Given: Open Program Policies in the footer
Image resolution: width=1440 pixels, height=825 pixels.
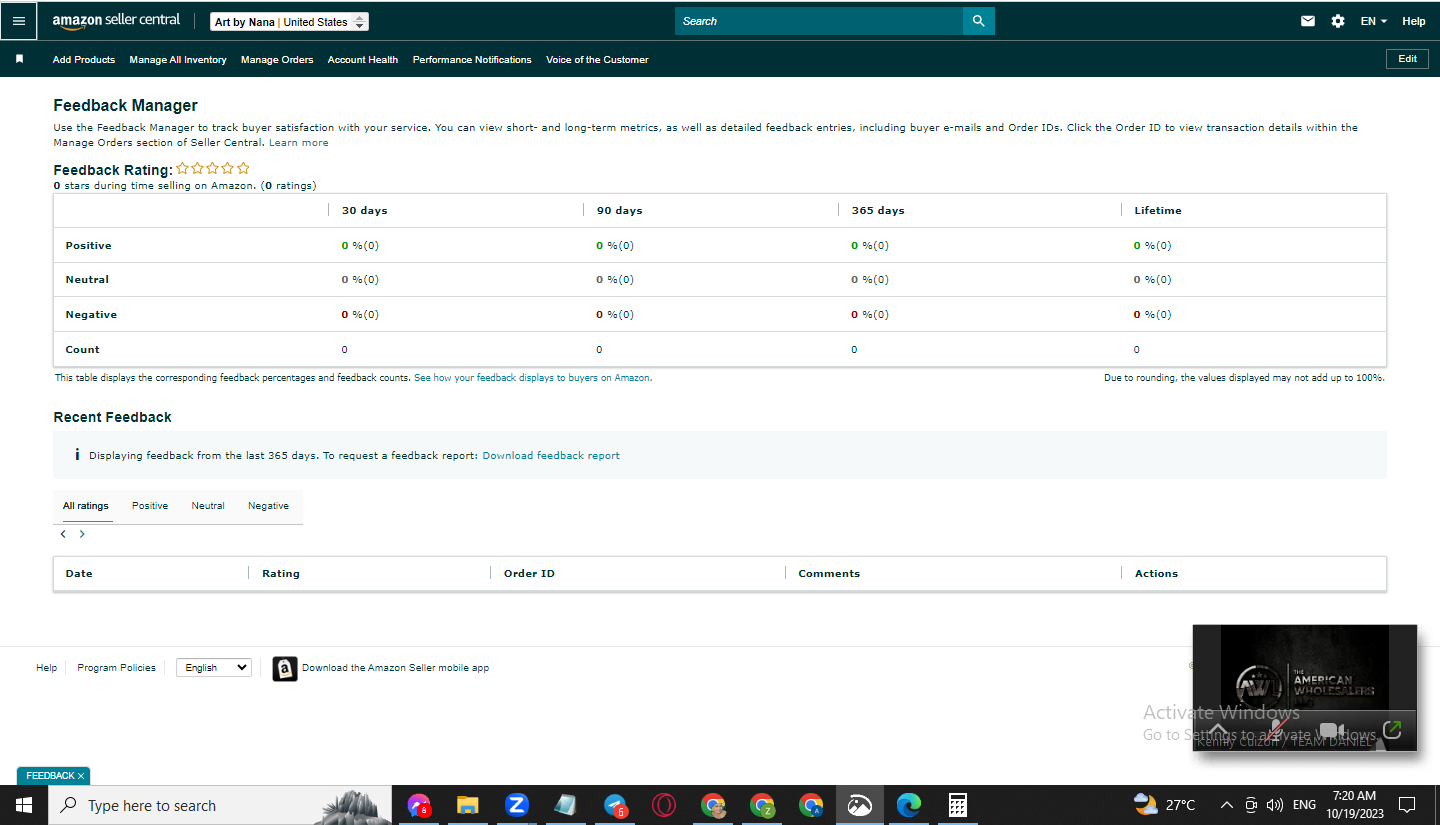Looking at the screenshot, I should (x=116, y=668).
